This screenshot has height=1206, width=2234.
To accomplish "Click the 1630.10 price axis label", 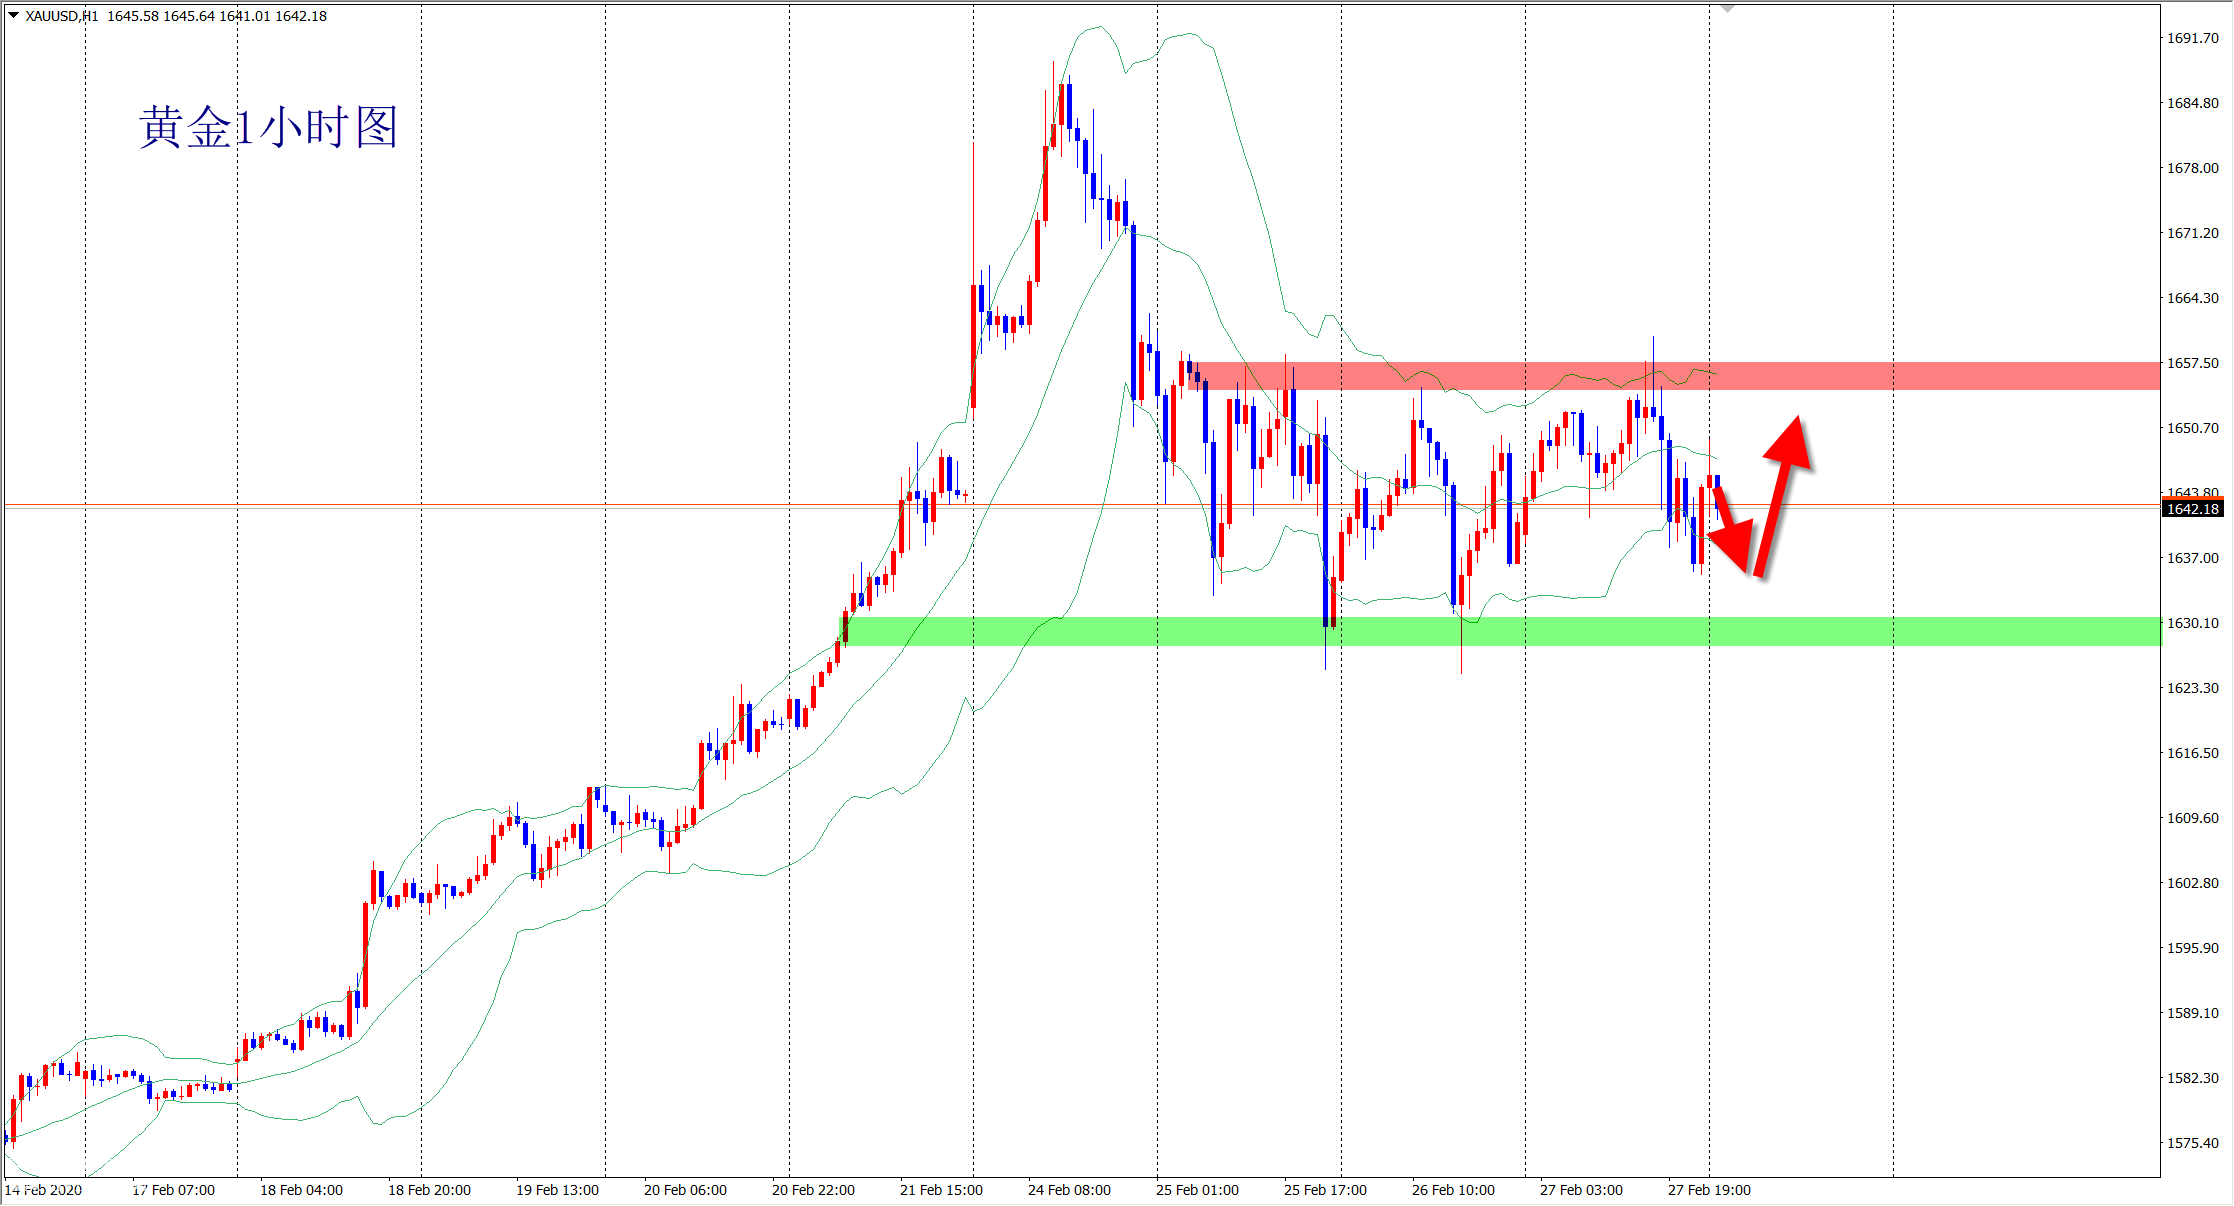I will pos(2192,623).
